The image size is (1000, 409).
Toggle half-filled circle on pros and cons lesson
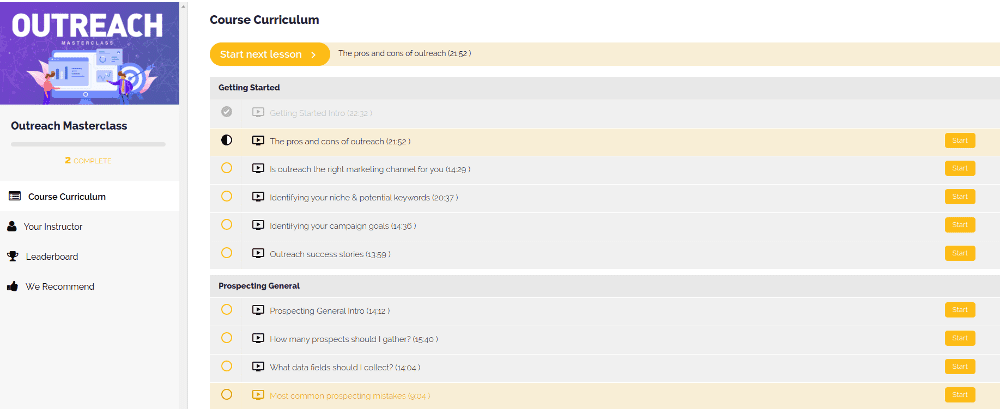[x=226, y=140]
